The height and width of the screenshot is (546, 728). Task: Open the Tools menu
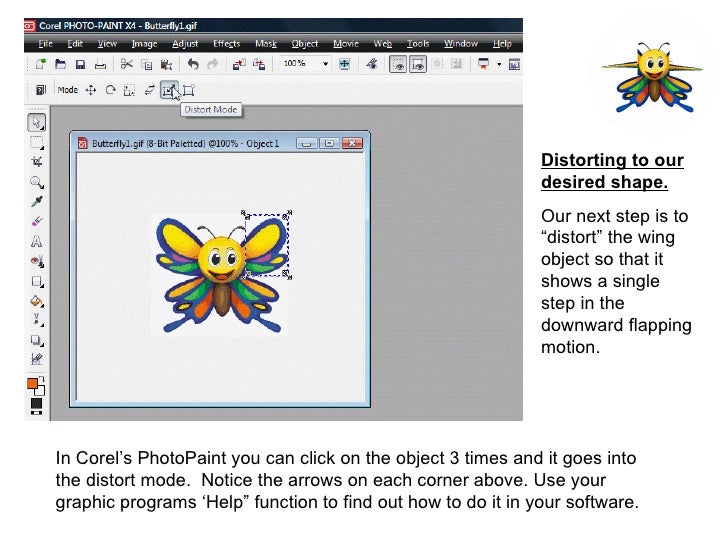[x=418, y=44]
